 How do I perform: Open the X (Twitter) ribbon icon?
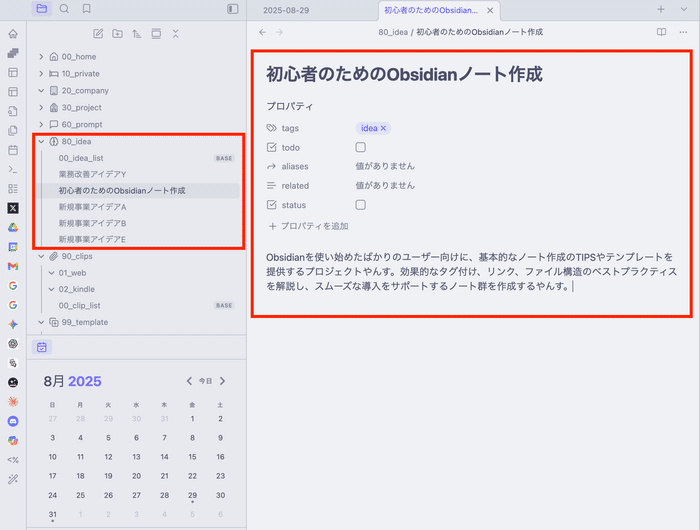pos(13,208)
